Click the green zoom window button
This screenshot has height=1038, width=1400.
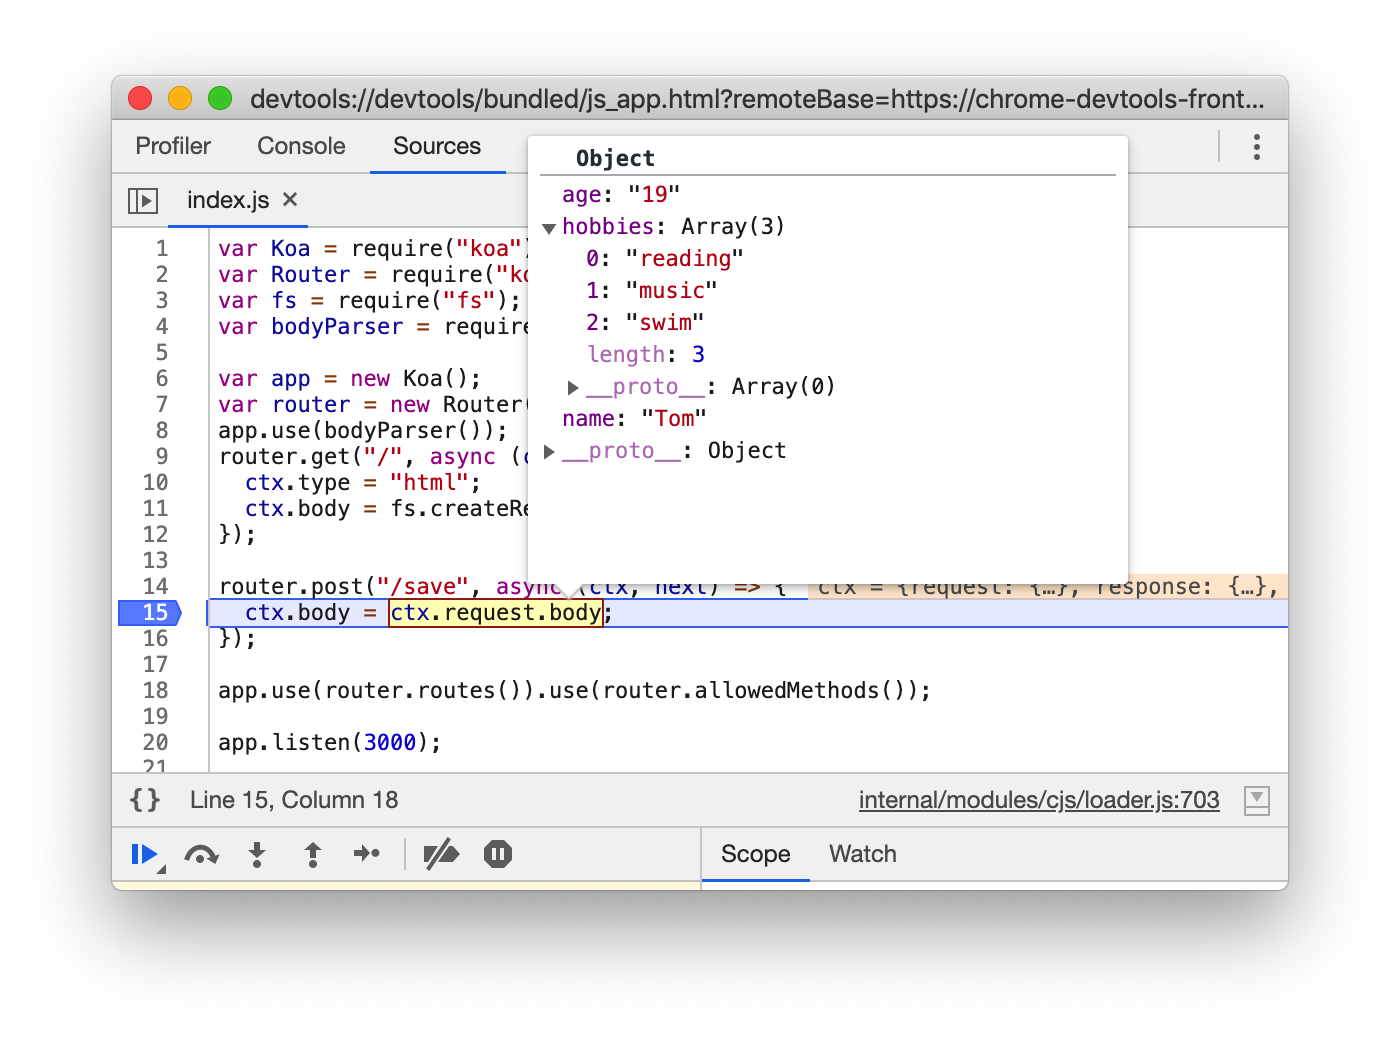(220, 98)
